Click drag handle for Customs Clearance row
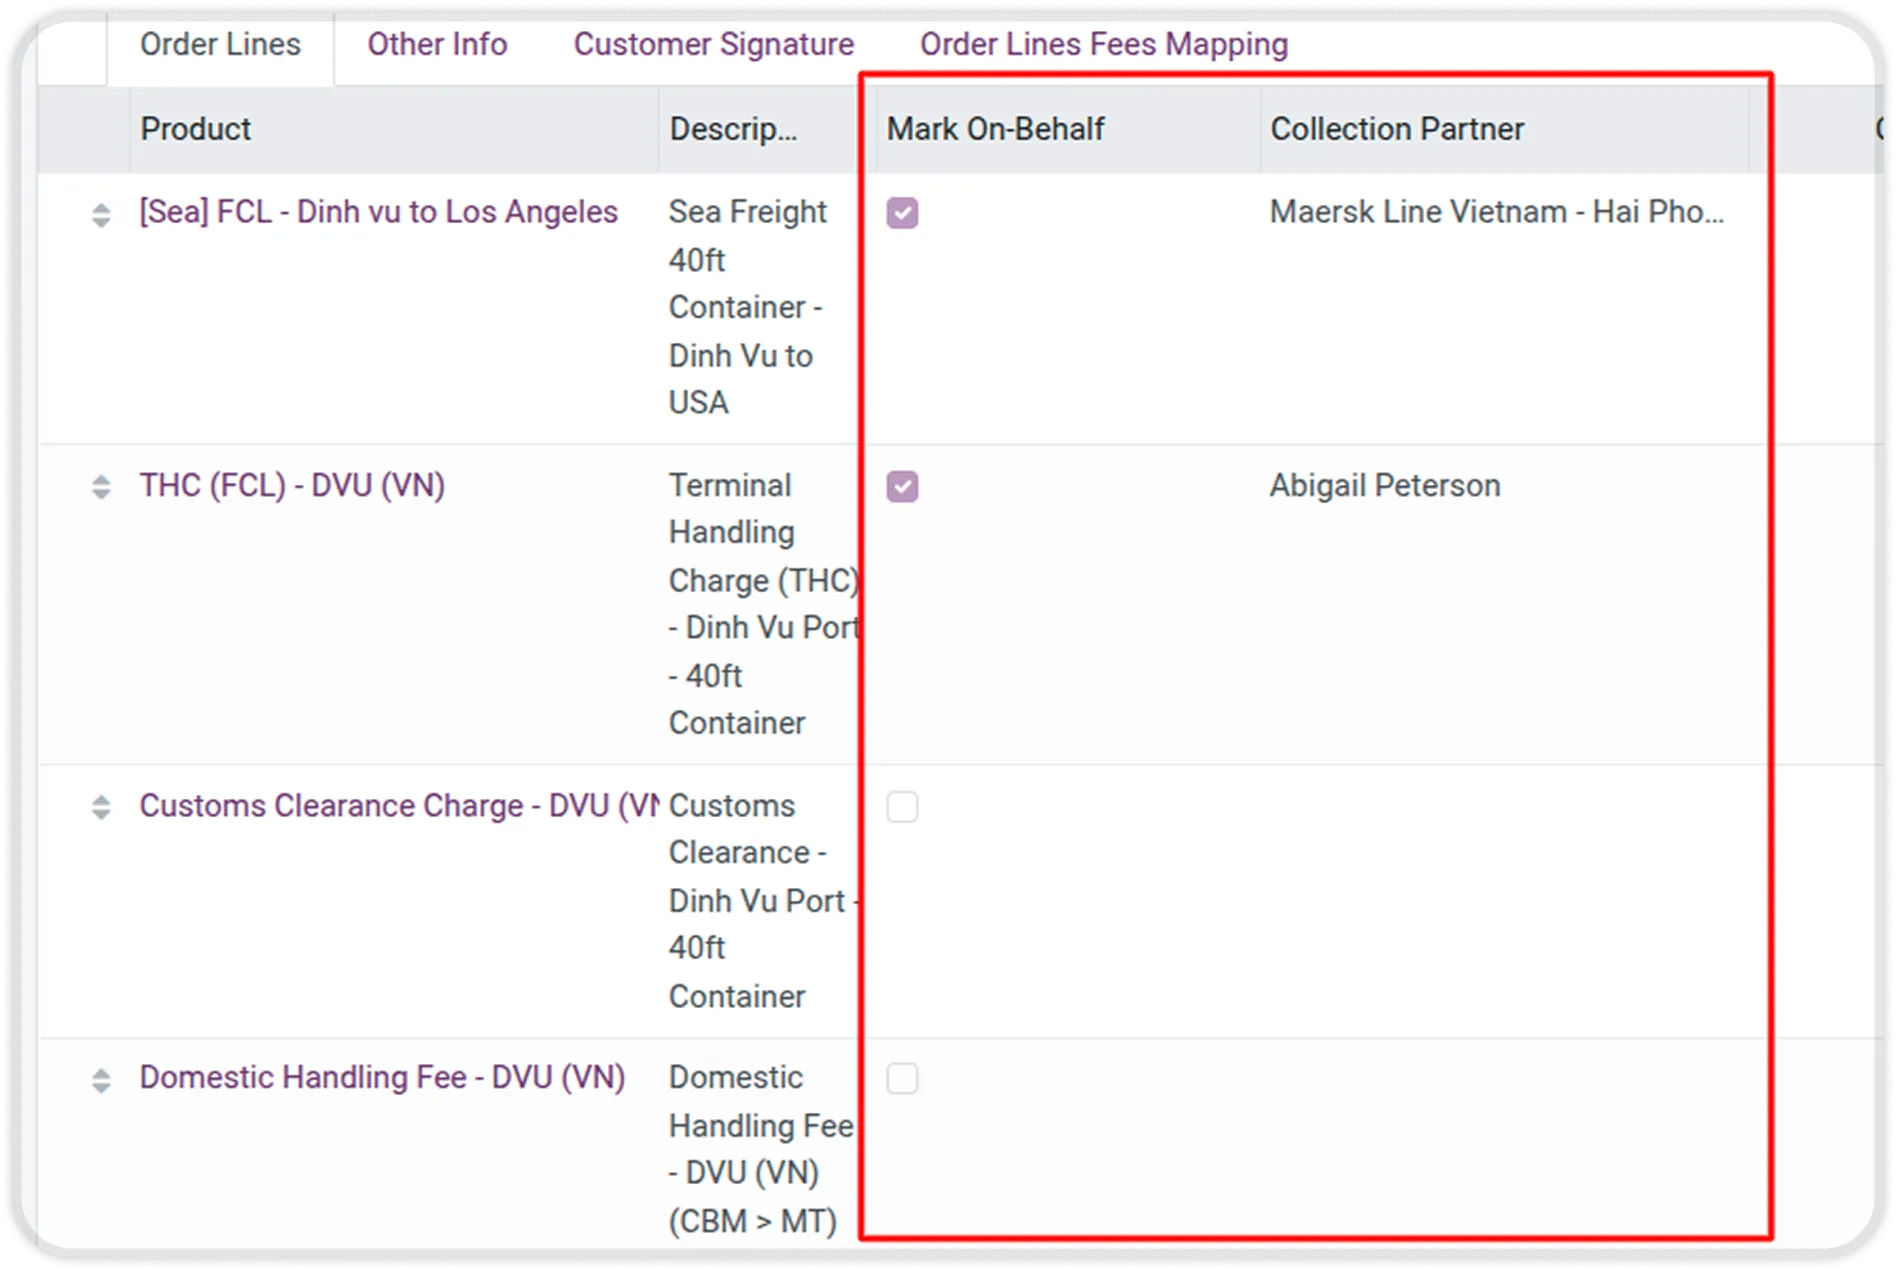This screenshot has height=1271, width=1897. click(x=101, y=807)
